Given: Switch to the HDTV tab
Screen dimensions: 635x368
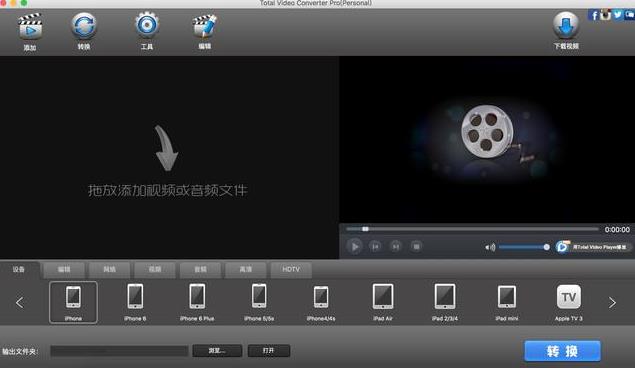Looking at the screenshot, I should coord(291,270).
